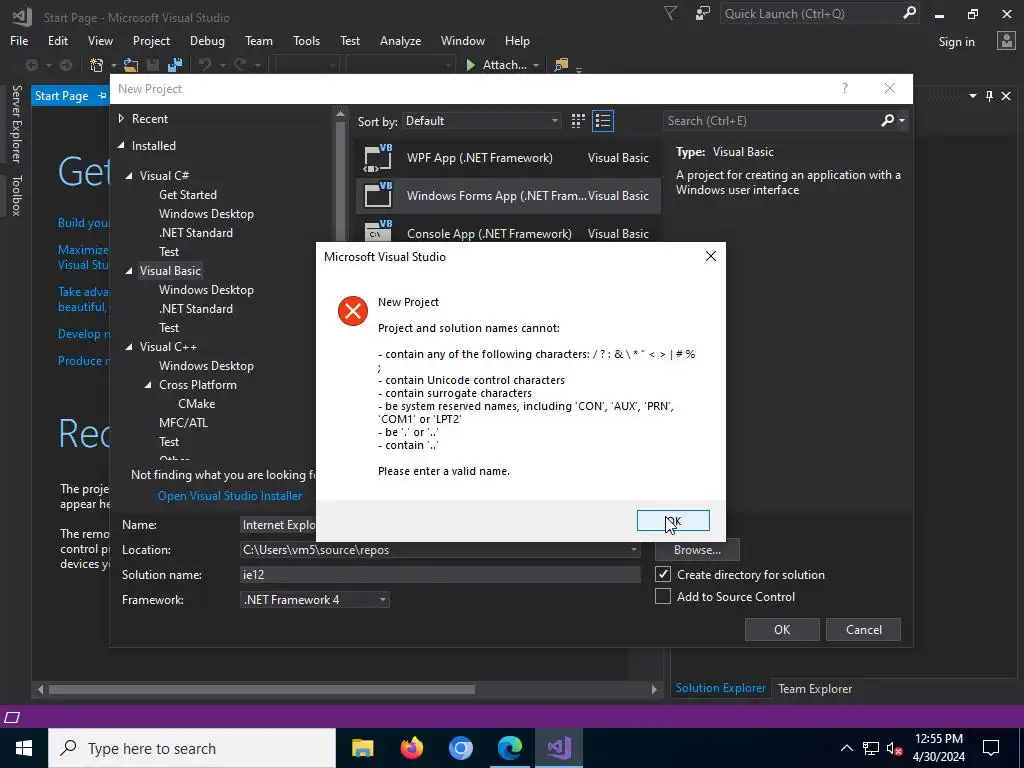Select Get Started under Visual C#
This screenshot has width=1024, height=768.
(187, 195)
